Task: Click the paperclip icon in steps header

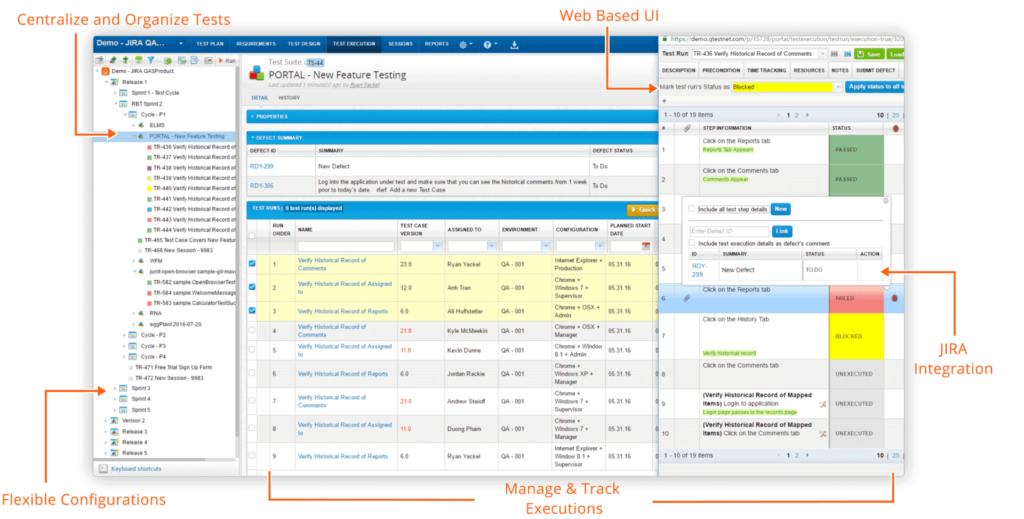Action: tap(687, 128)
